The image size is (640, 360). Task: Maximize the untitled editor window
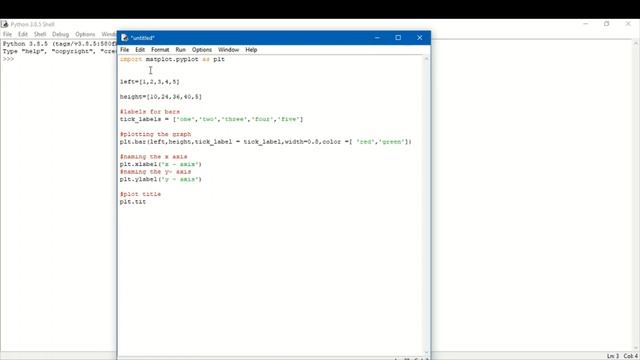click(398, 38)
